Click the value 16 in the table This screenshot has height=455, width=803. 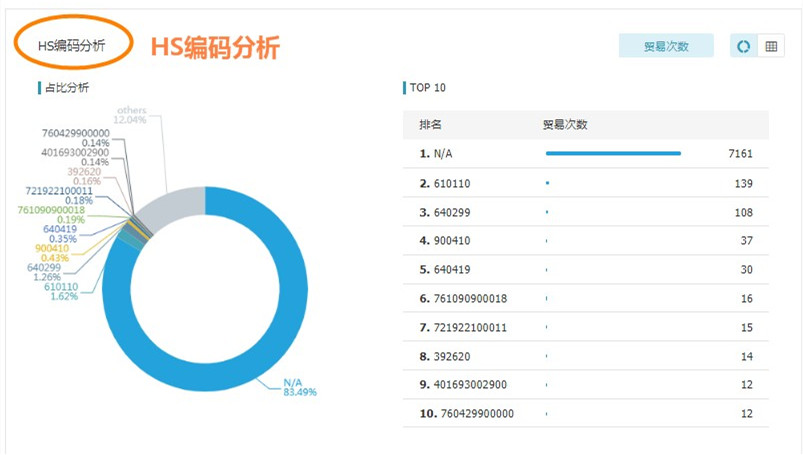pyautogui.click(x=747, y=299)
